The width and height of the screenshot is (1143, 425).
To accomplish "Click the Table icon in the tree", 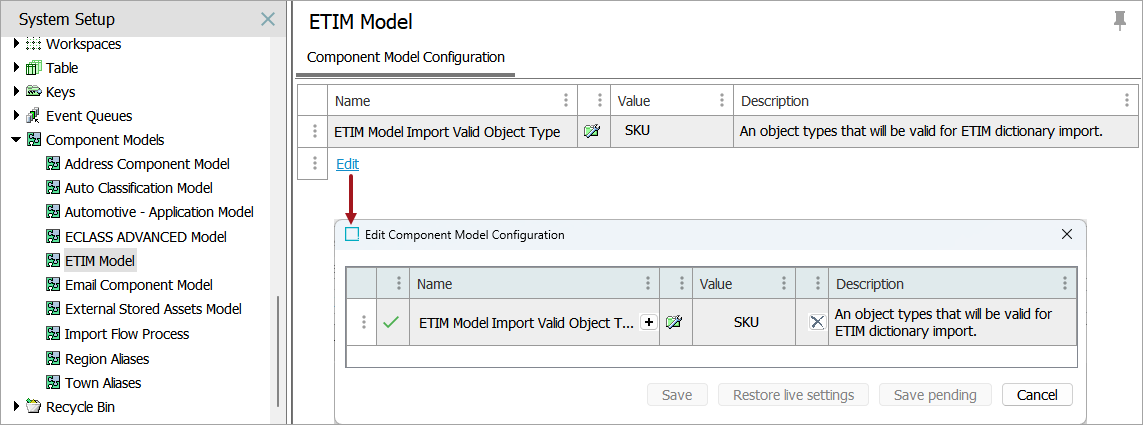I will [33, 68].
